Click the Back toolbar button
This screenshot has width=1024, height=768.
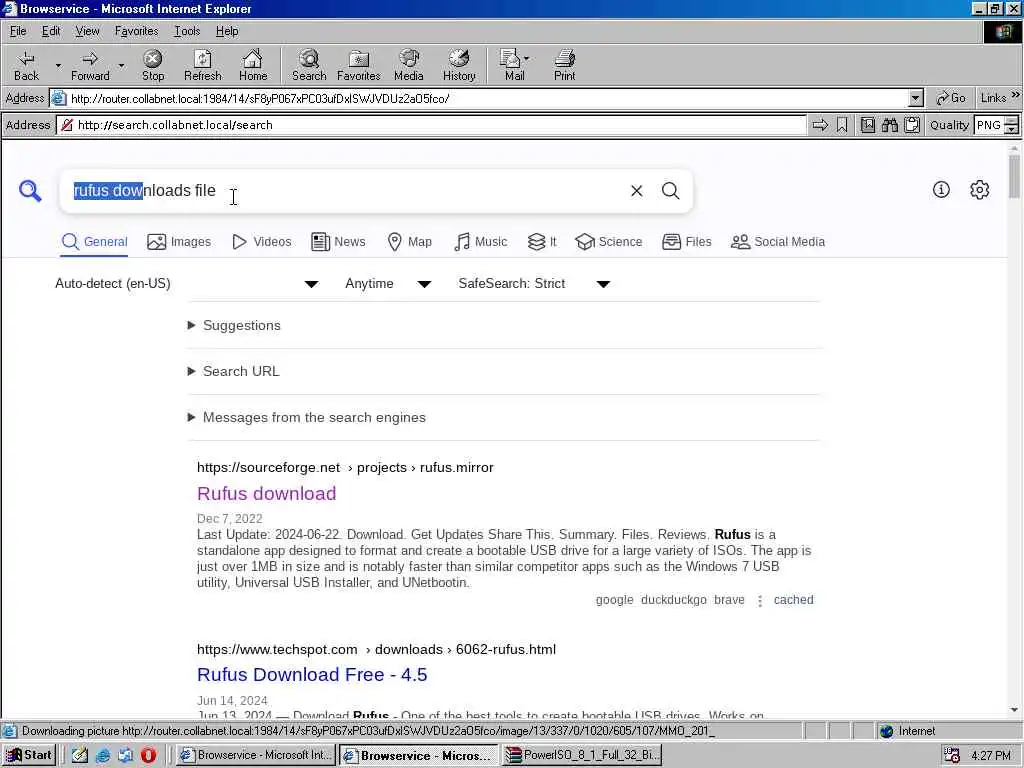(26, 65)
